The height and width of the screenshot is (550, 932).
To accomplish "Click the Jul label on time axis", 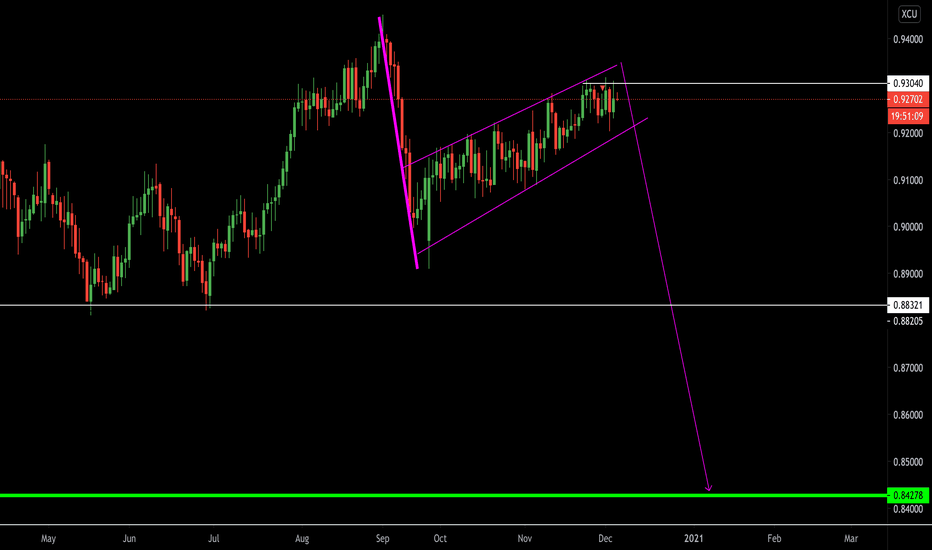I will [213, 539].
